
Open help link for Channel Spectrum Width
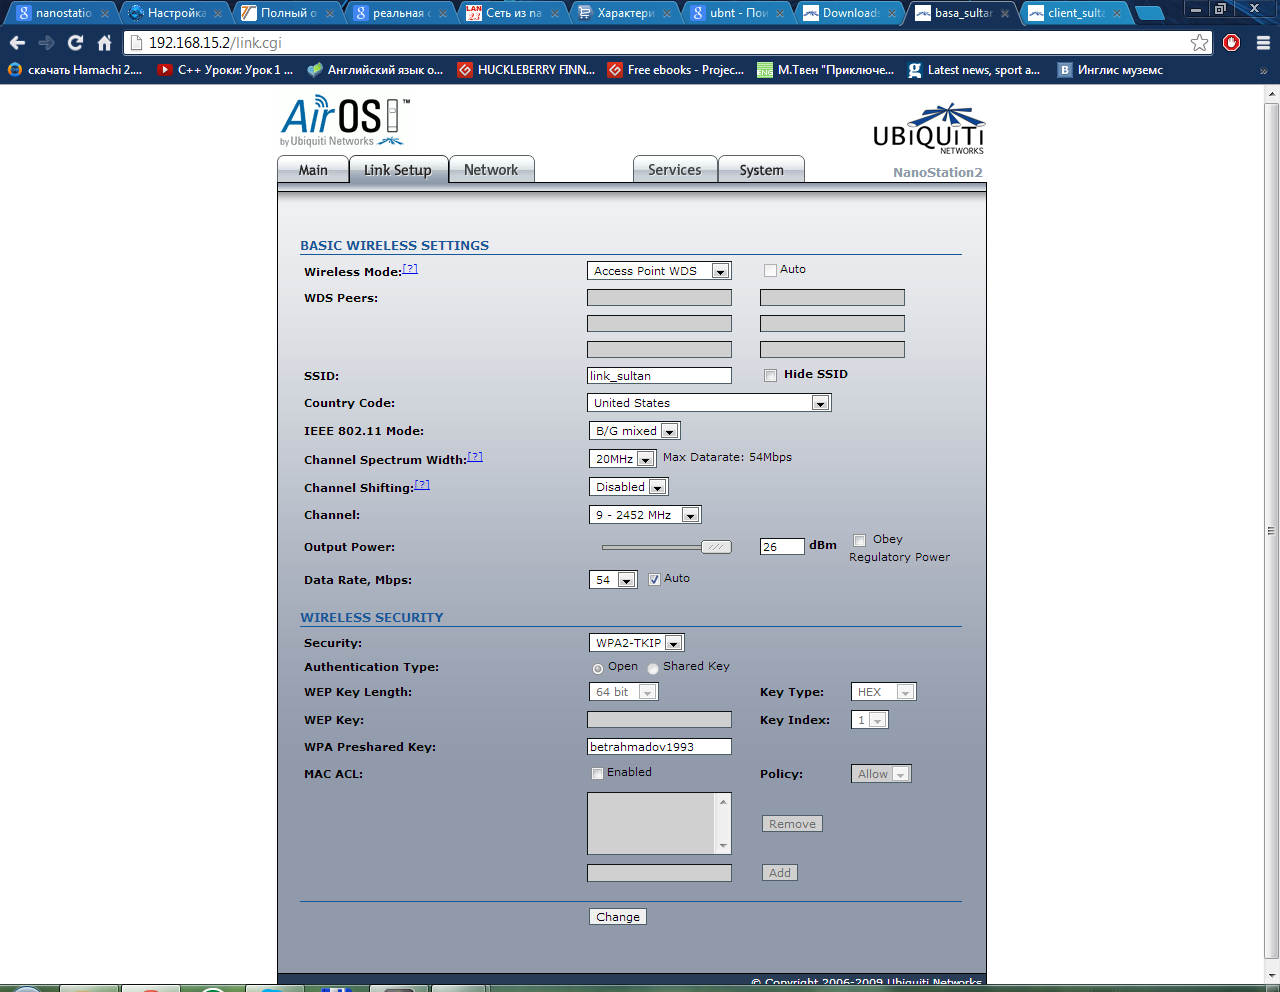tap(475, 457)
